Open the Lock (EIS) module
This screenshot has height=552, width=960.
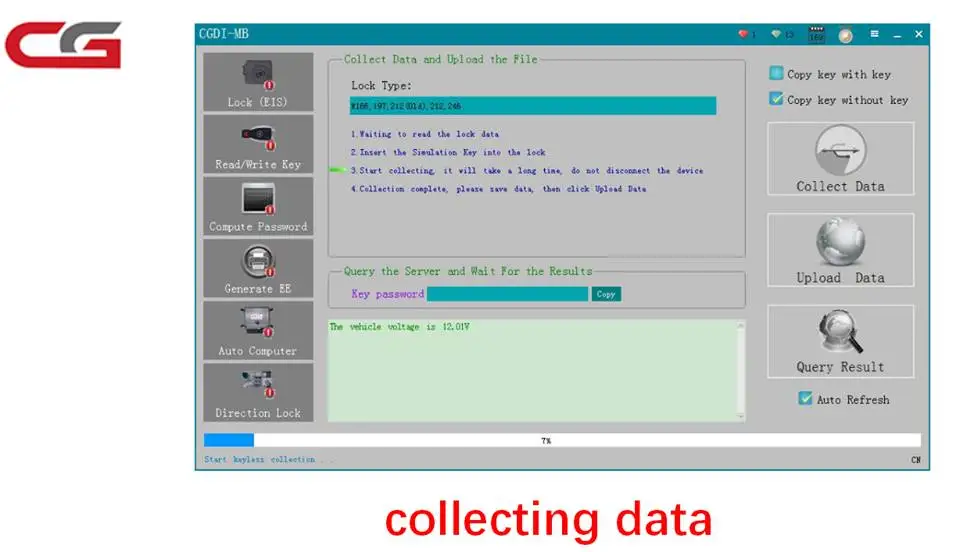point(258,82)
